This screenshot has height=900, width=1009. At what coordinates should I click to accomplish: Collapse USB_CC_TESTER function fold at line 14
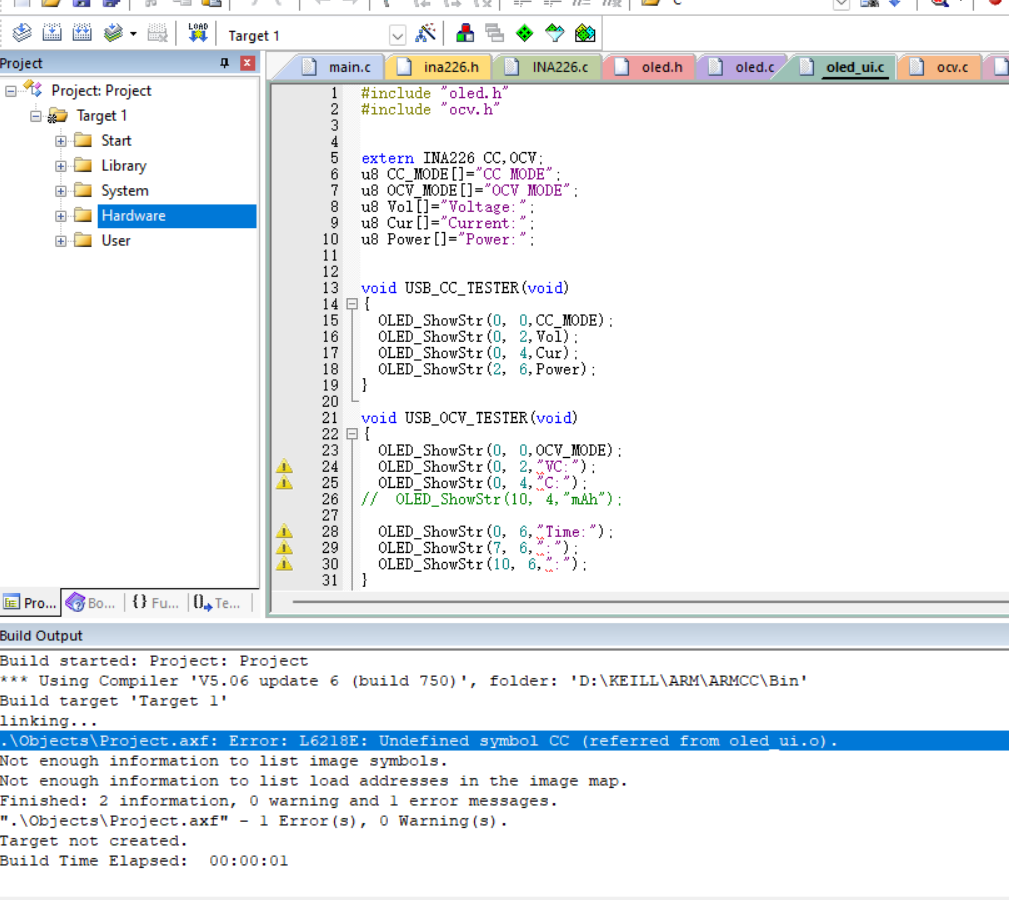click(352, 304)
